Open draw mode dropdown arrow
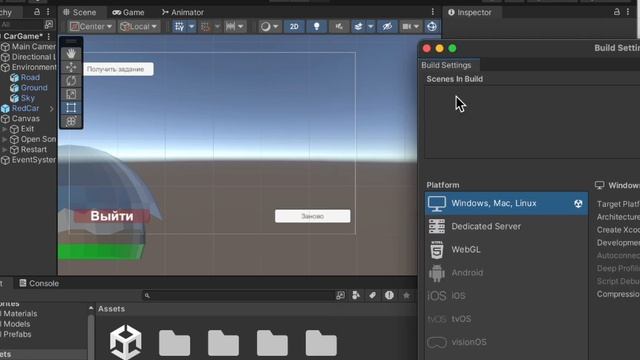The image size is (640, 360). pyautogui.click(x=276, y=27)
